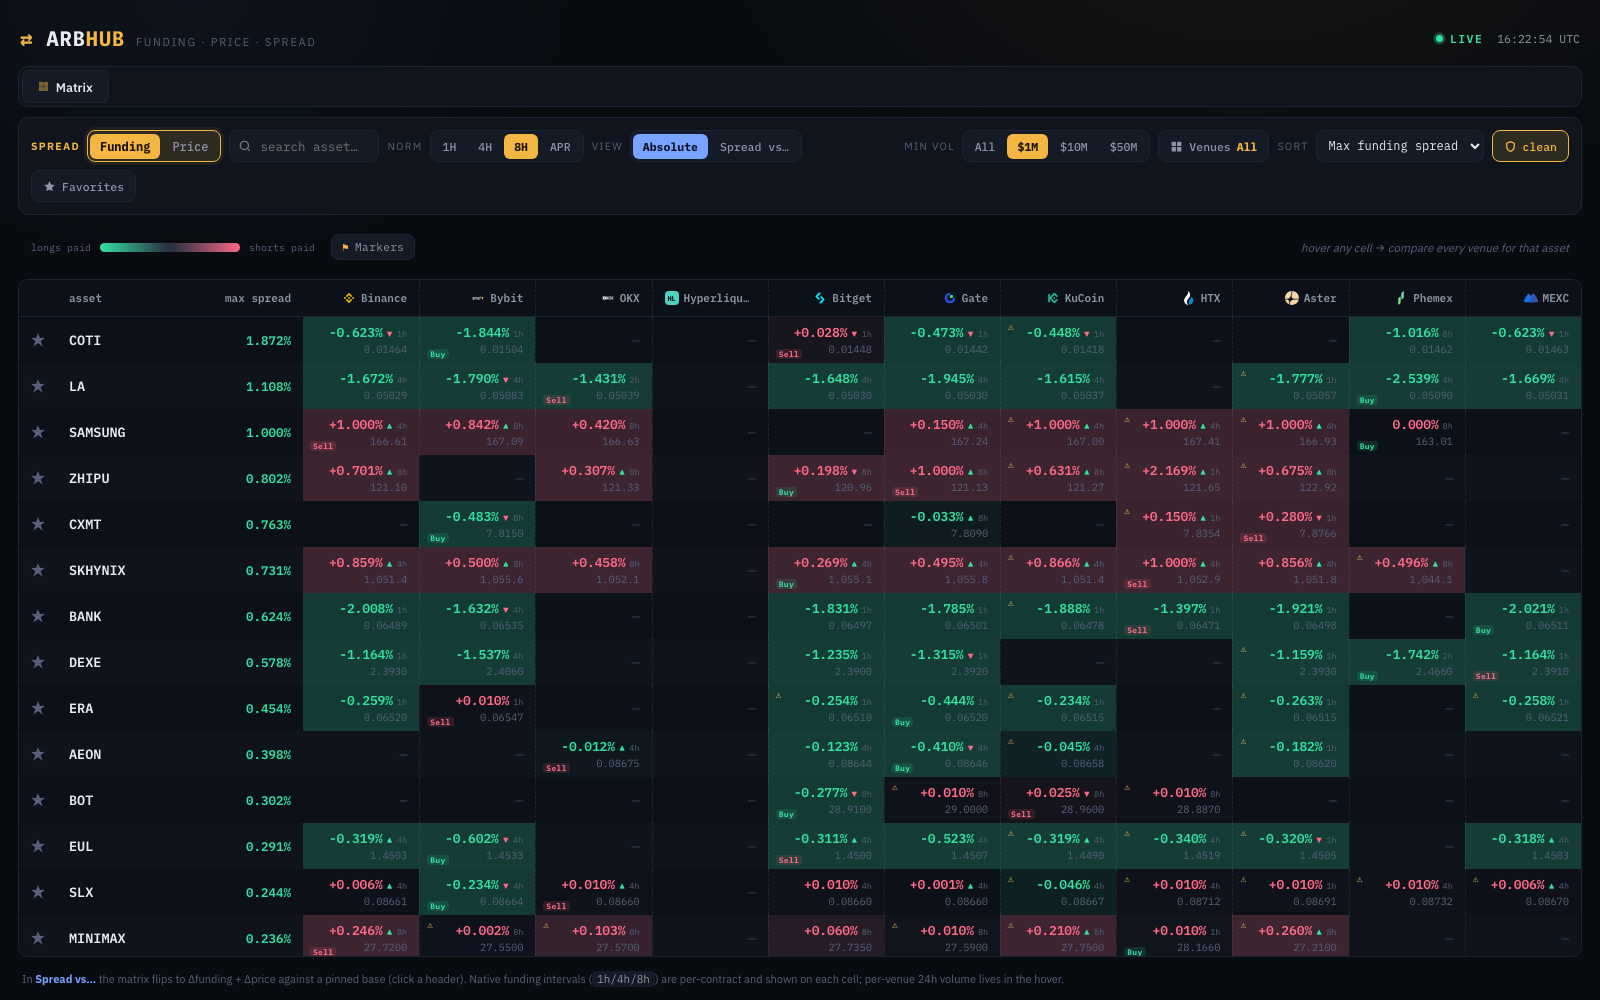Click the SAMSUNG Phemex 0.000% cell
The image size is (1600, 1000).
pyautogui.click(x=1407, y=432)
